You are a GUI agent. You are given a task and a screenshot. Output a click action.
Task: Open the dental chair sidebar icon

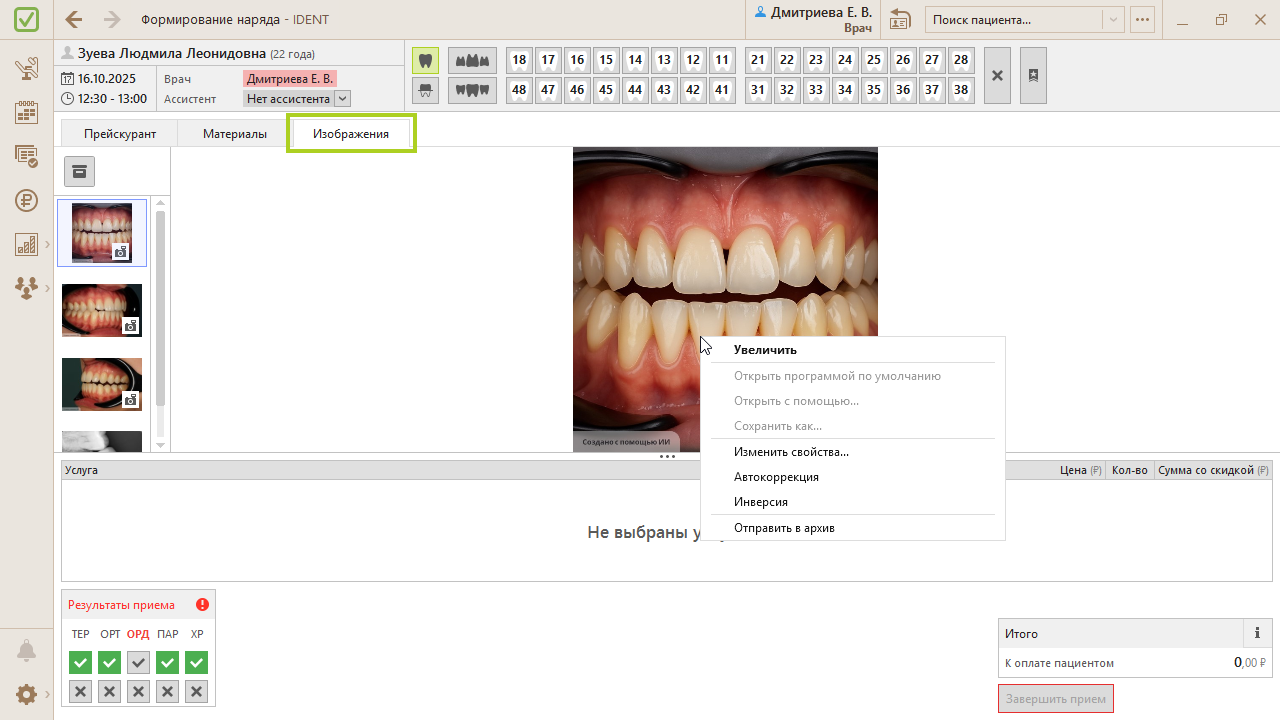coord(27,68)
